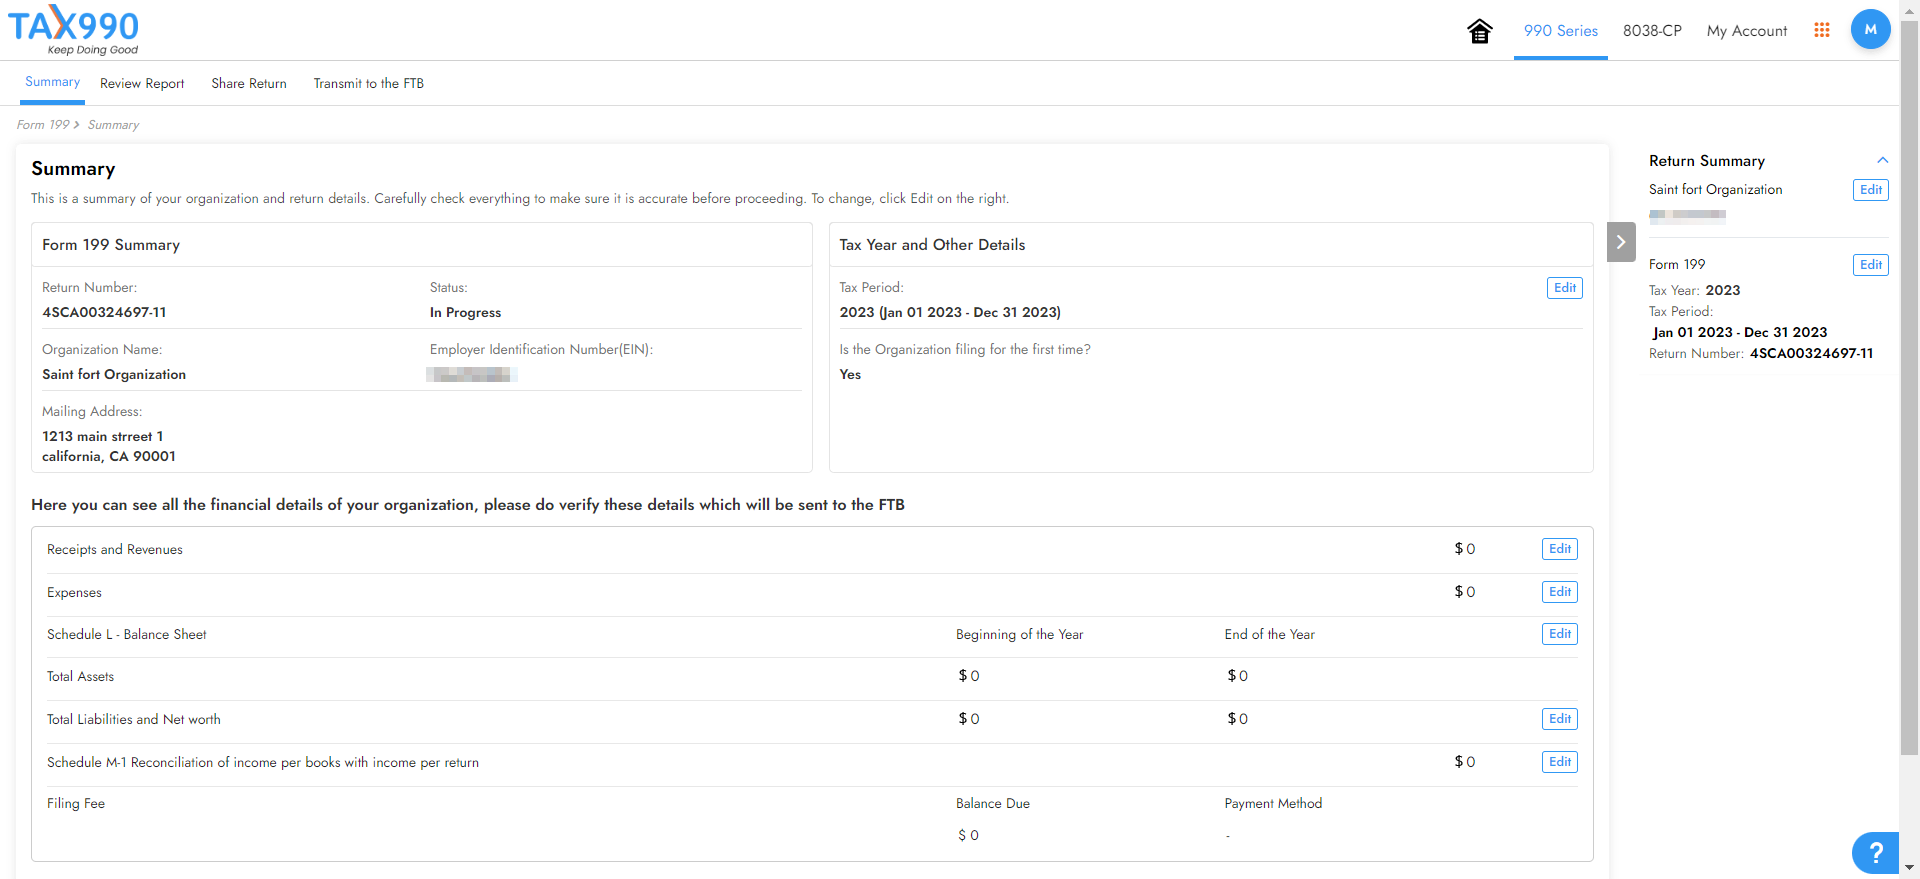Edit the Tax Period details
This screenshot has width=1920, height=879.
(1565, 288)
